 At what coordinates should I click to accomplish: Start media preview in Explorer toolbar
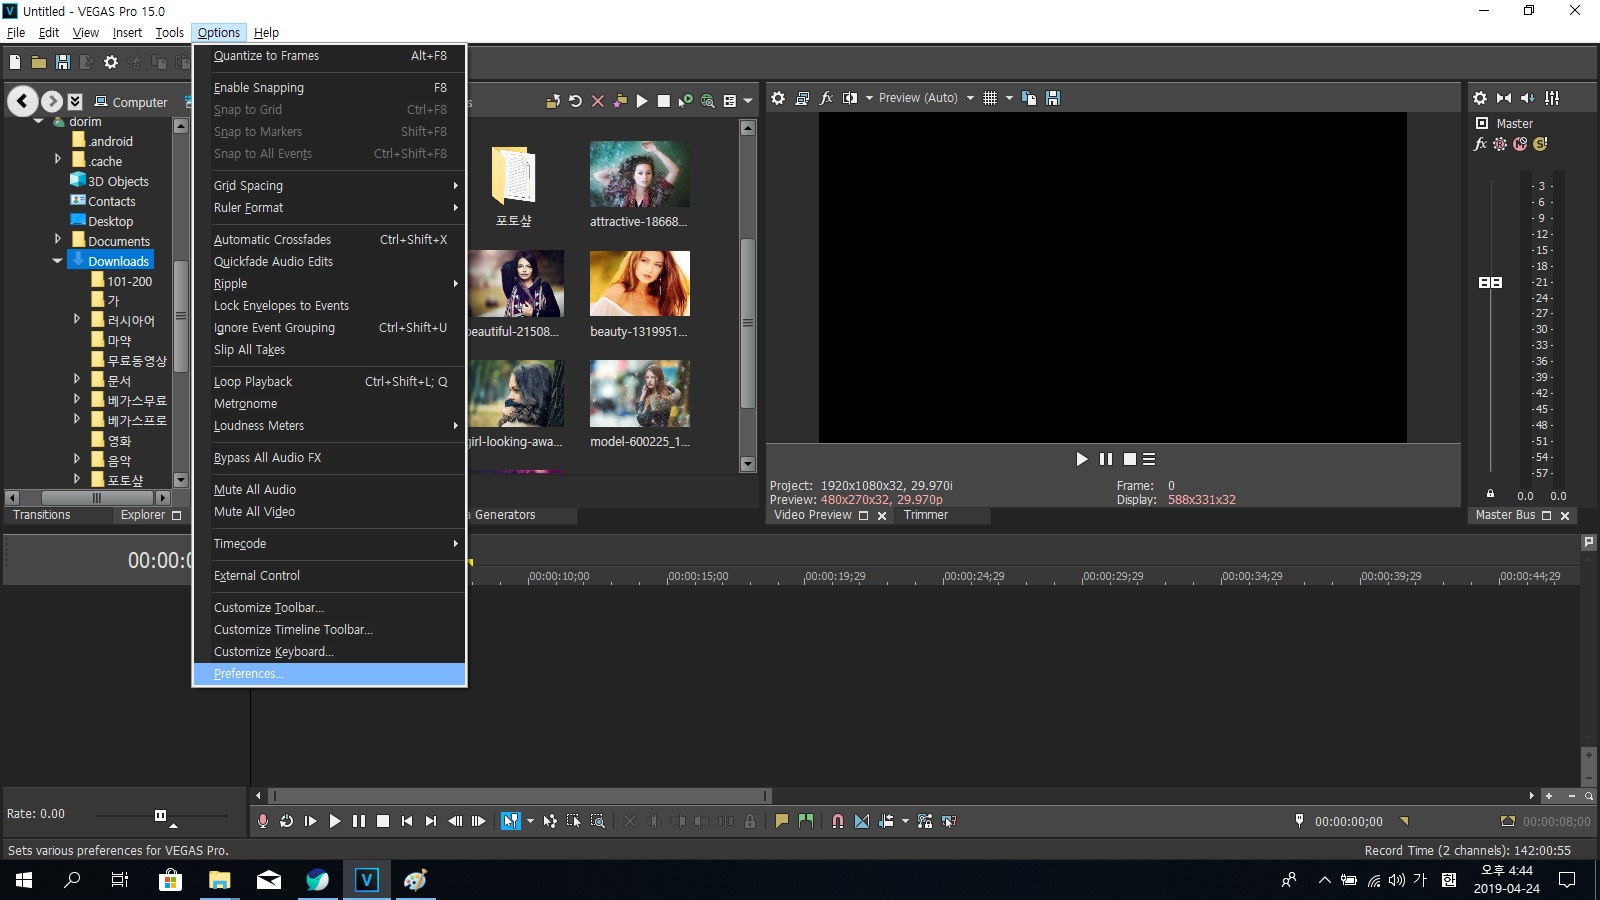tap(642, 101)
